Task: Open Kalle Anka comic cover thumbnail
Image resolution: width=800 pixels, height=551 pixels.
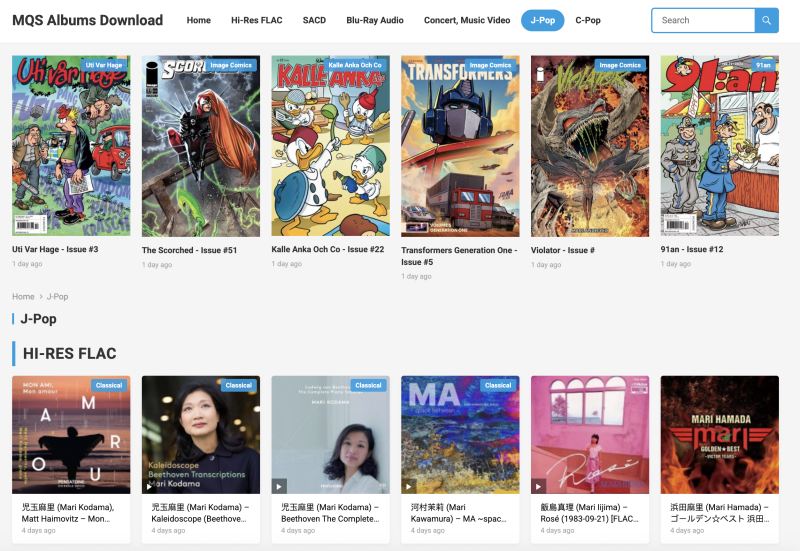Action: click(331, 146)
